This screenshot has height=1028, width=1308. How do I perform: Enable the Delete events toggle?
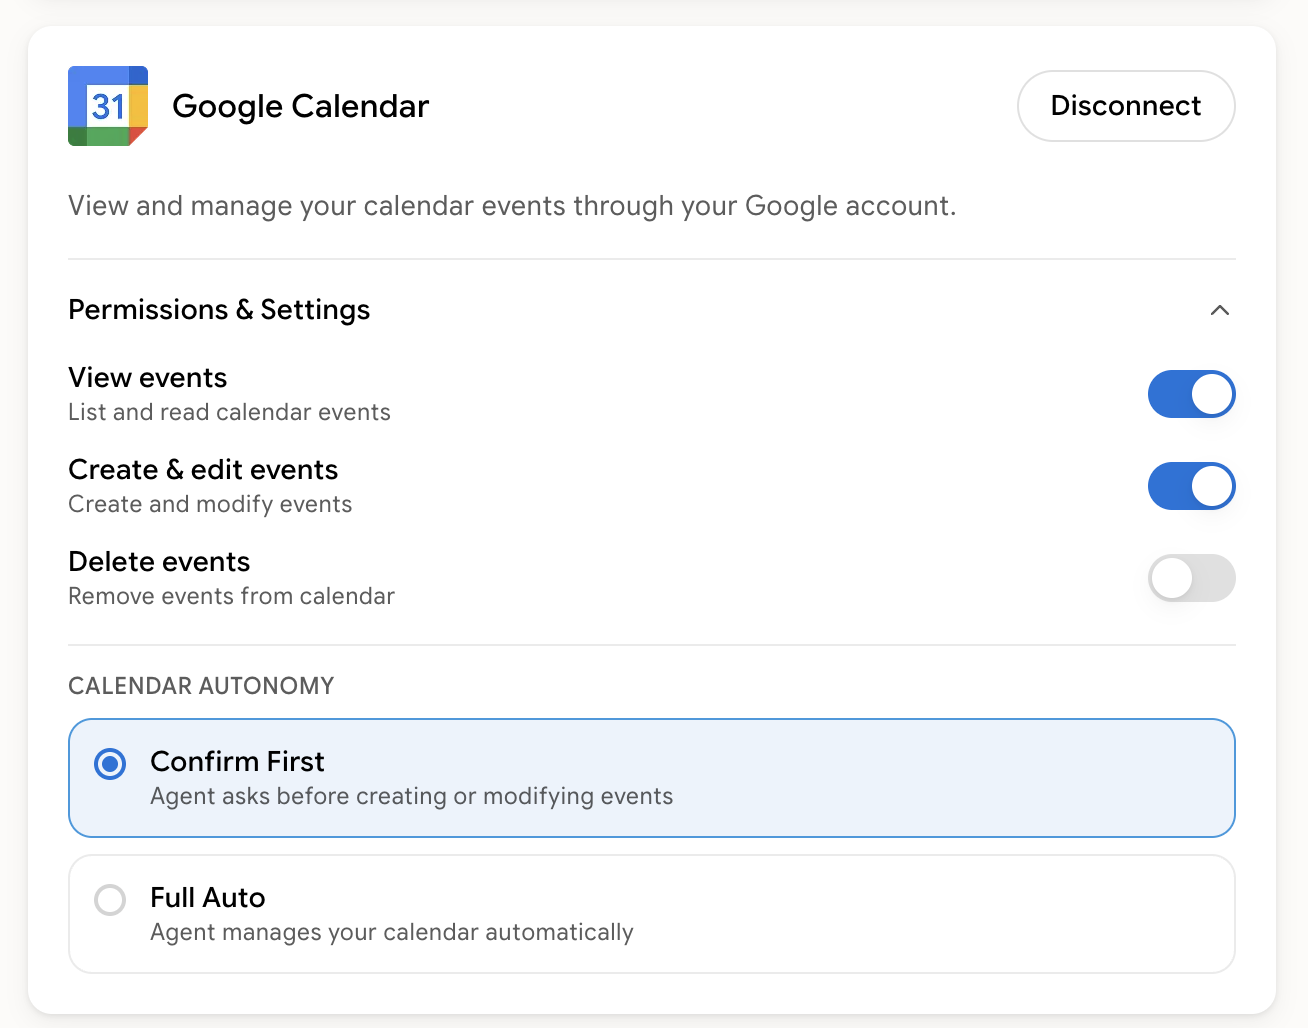click(1191, 578)
